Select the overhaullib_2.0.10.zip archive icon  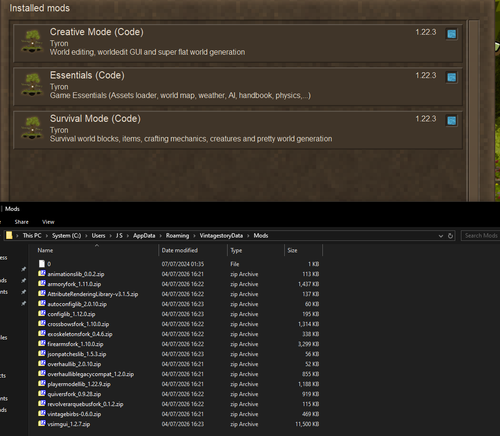[x=42, y=364]
